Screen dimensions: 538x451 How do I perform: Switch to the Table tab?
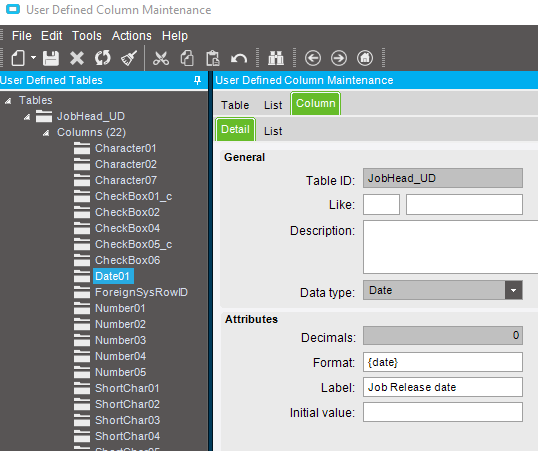tap(235, 105)
